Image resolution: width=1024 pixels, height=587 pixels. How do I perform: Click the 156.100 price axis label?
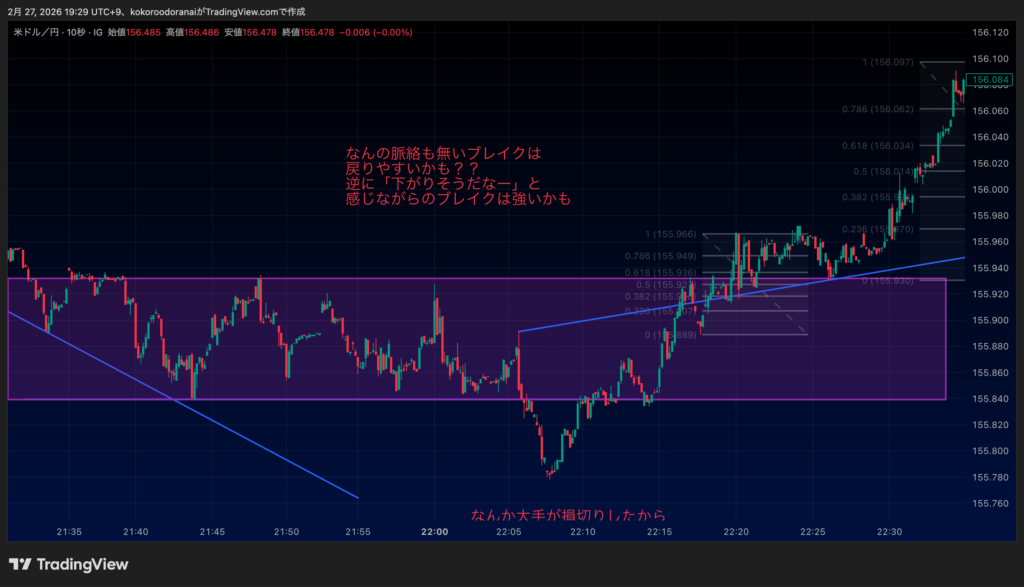(x=988, y=32)
